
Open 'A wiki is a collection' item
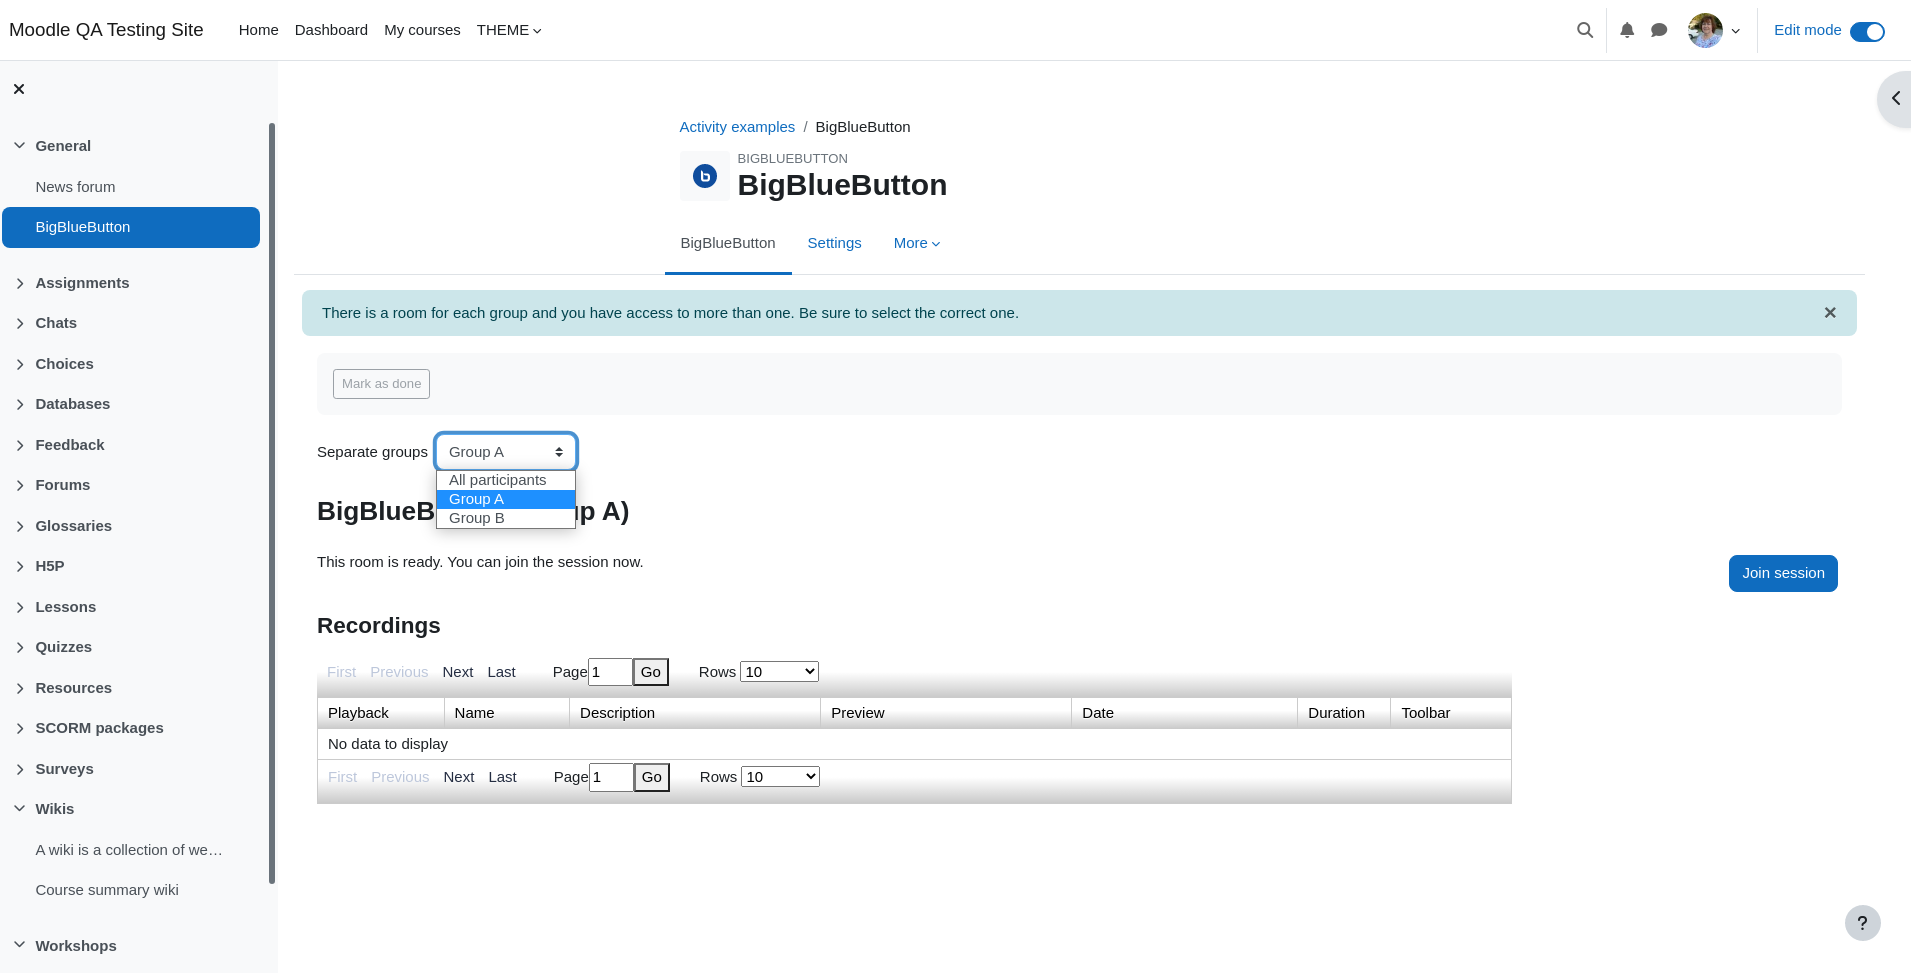click(129, 850)
